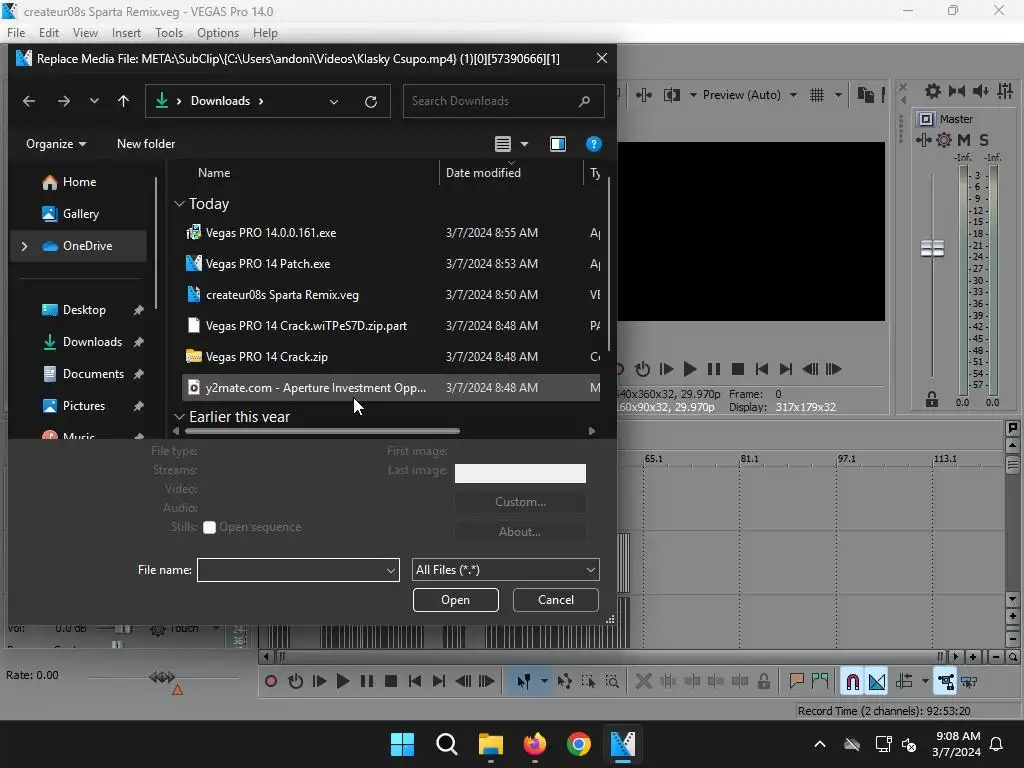Go to end in the timeline transport bar
Viewport: 1024px width, 768px height.
click(439, 681)
